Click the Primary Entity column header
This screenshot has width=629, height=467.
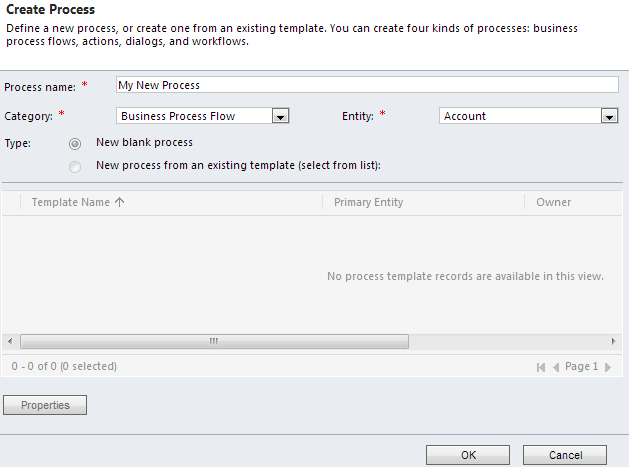[x=369, y=202]
